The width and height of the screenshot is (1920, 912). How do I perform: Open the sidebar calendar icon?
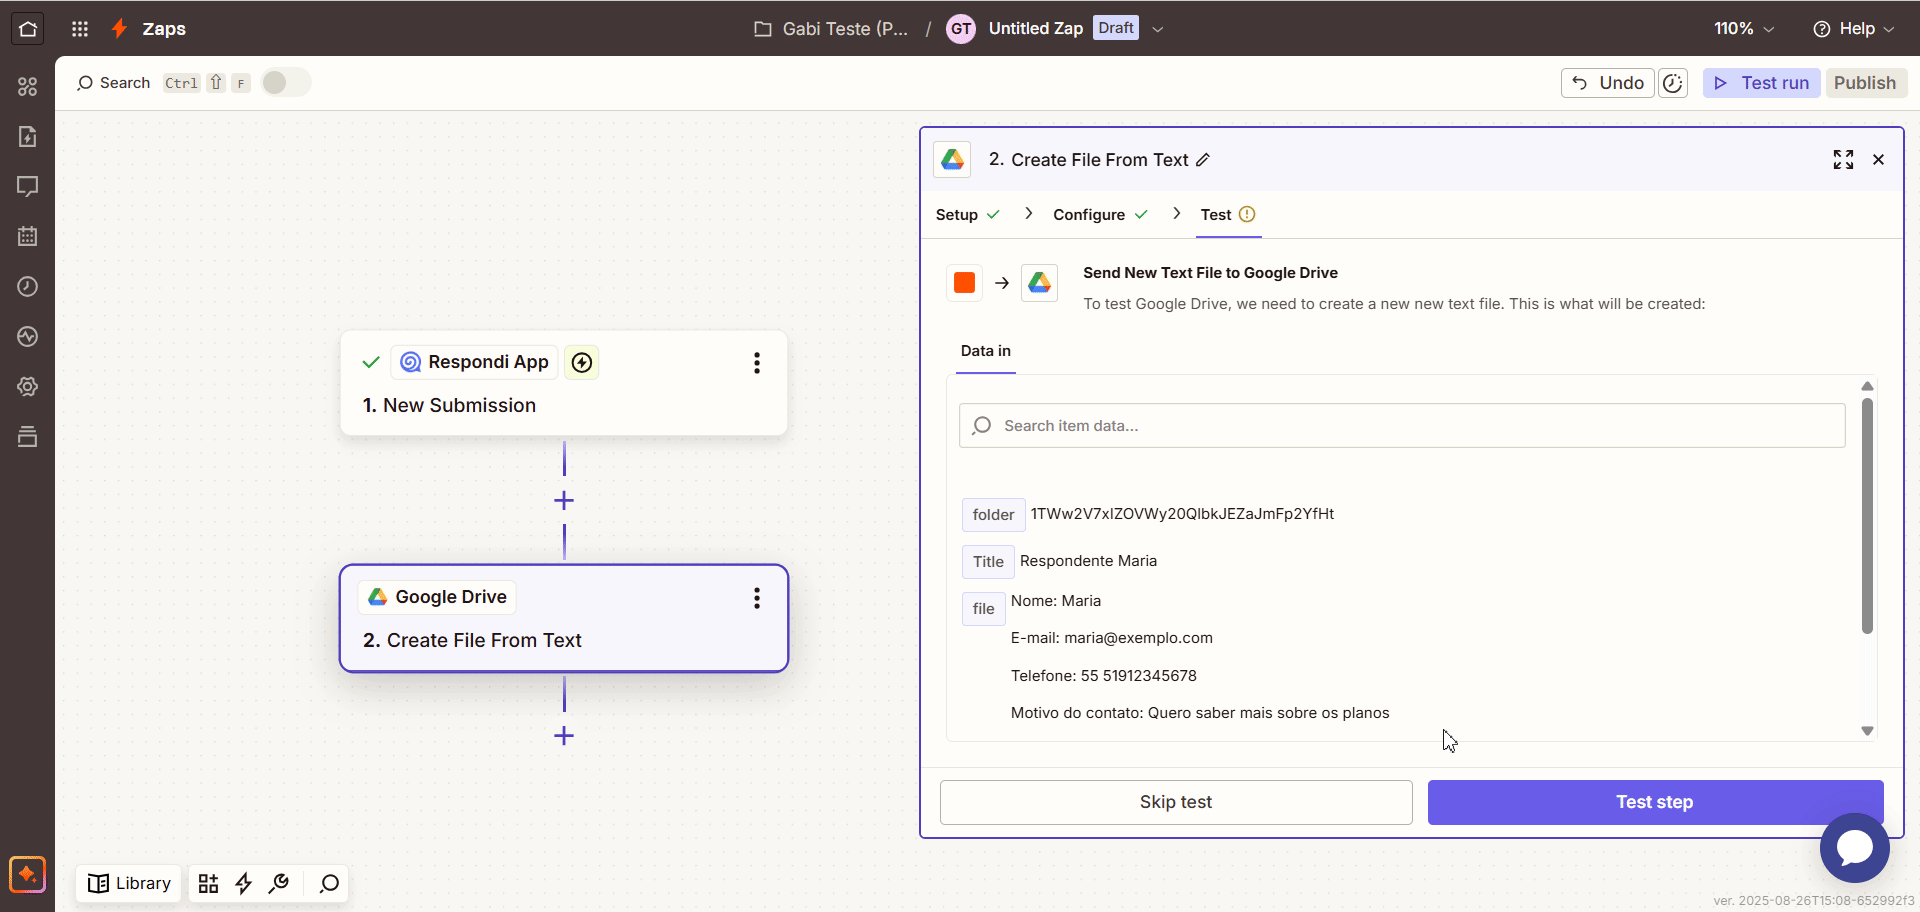28,237
